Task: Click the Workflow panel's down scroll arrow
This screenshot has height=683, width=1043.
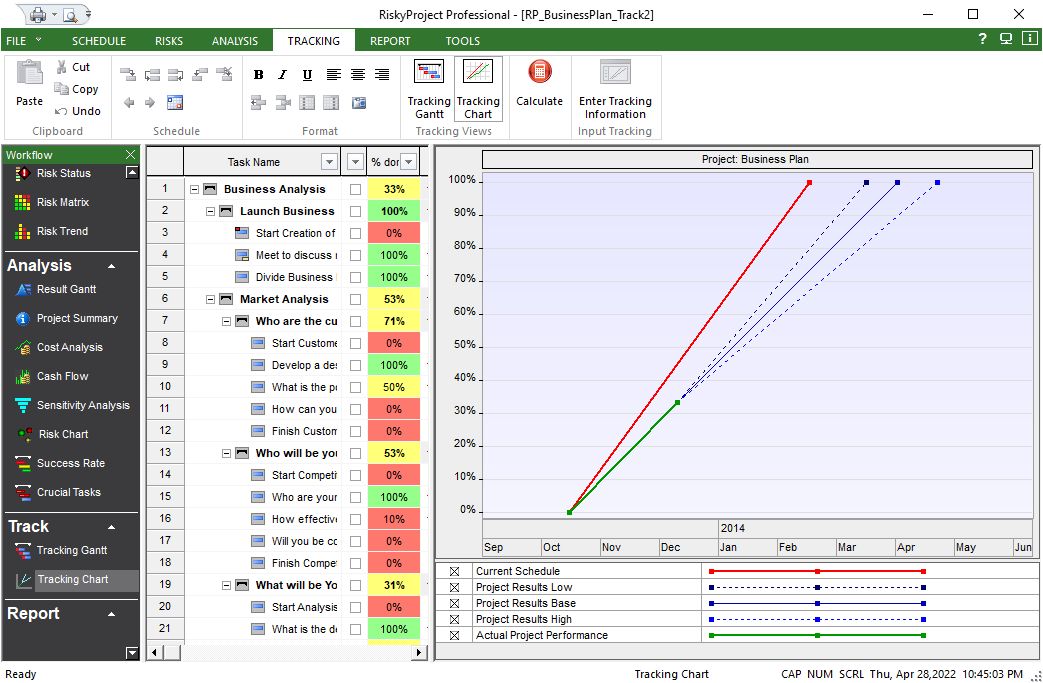Action: click(132, 653)
